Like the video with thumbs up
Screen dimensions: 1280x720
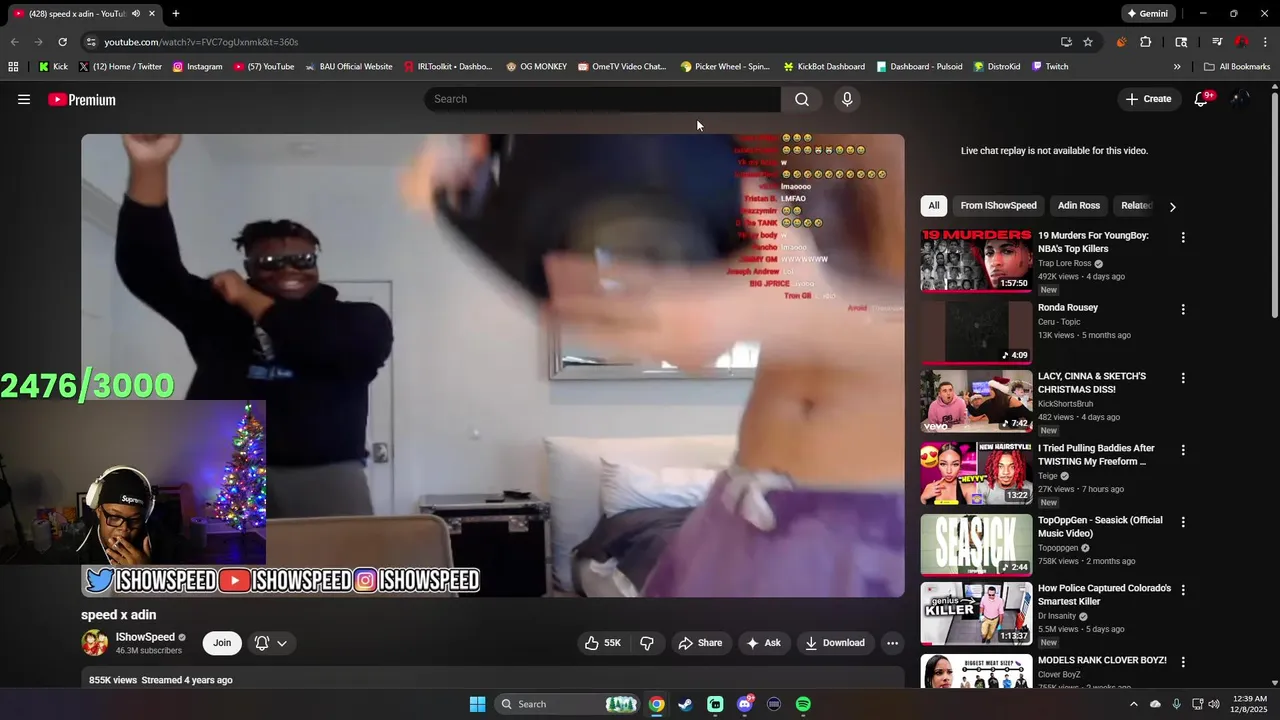click(604, 643)
